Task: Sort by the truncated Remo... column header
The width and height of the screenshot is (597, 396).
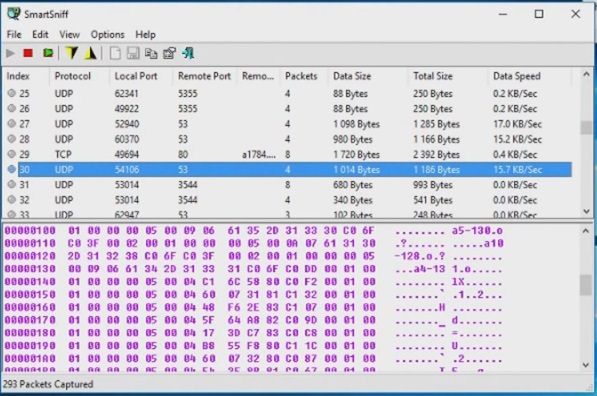Action: pyautogui.click(x=259, y=76)
